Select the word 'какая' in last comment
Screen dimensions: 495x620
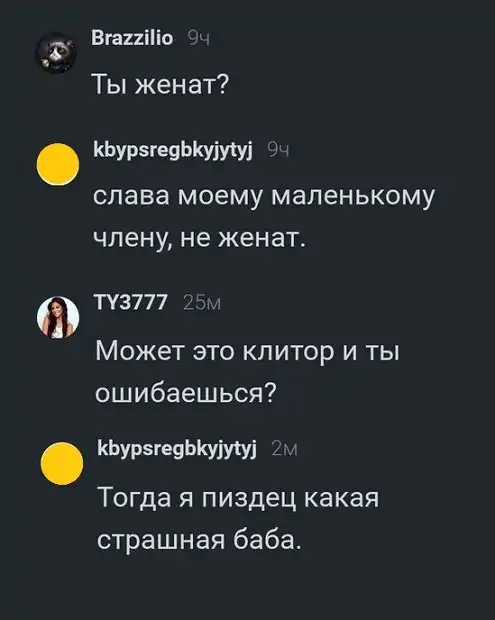tap(342, 498)
